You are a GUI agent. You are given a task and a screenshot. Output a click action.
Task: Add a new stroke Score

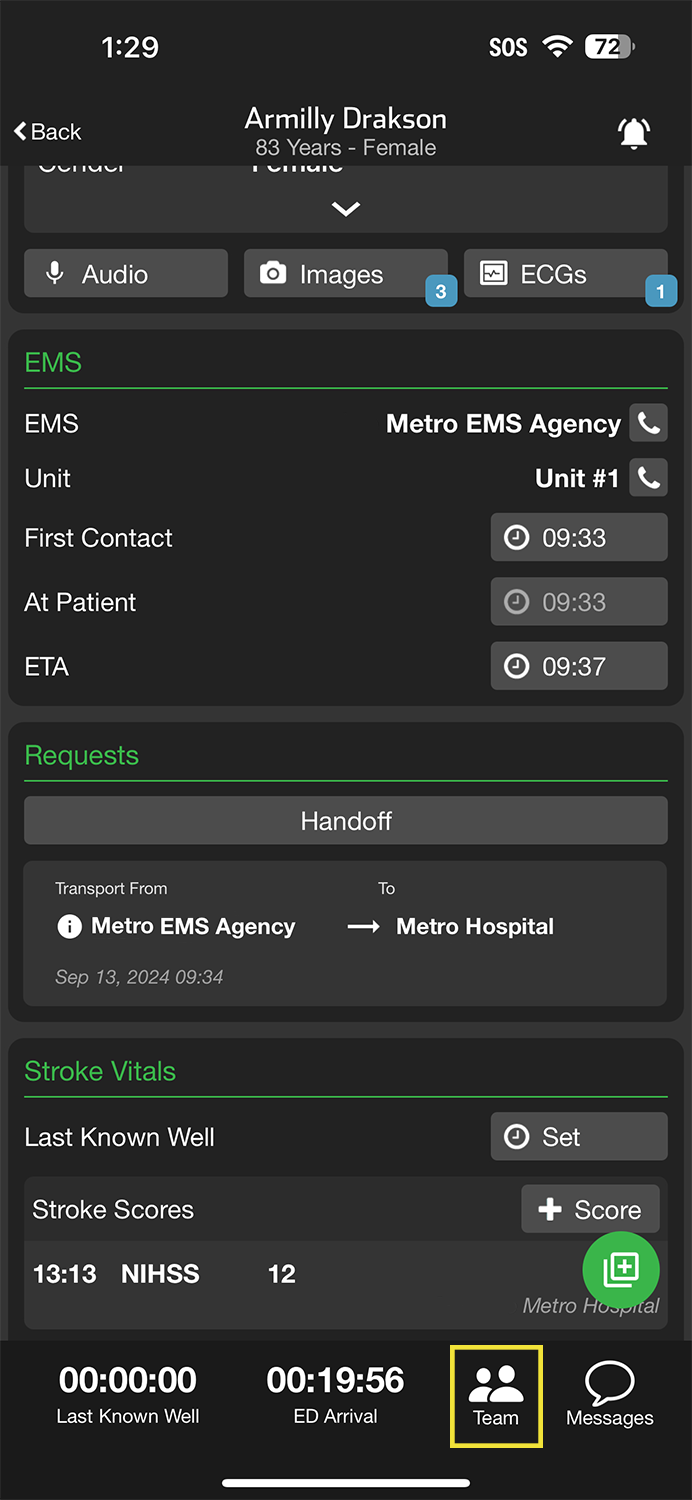click(x=590, y=1210)
